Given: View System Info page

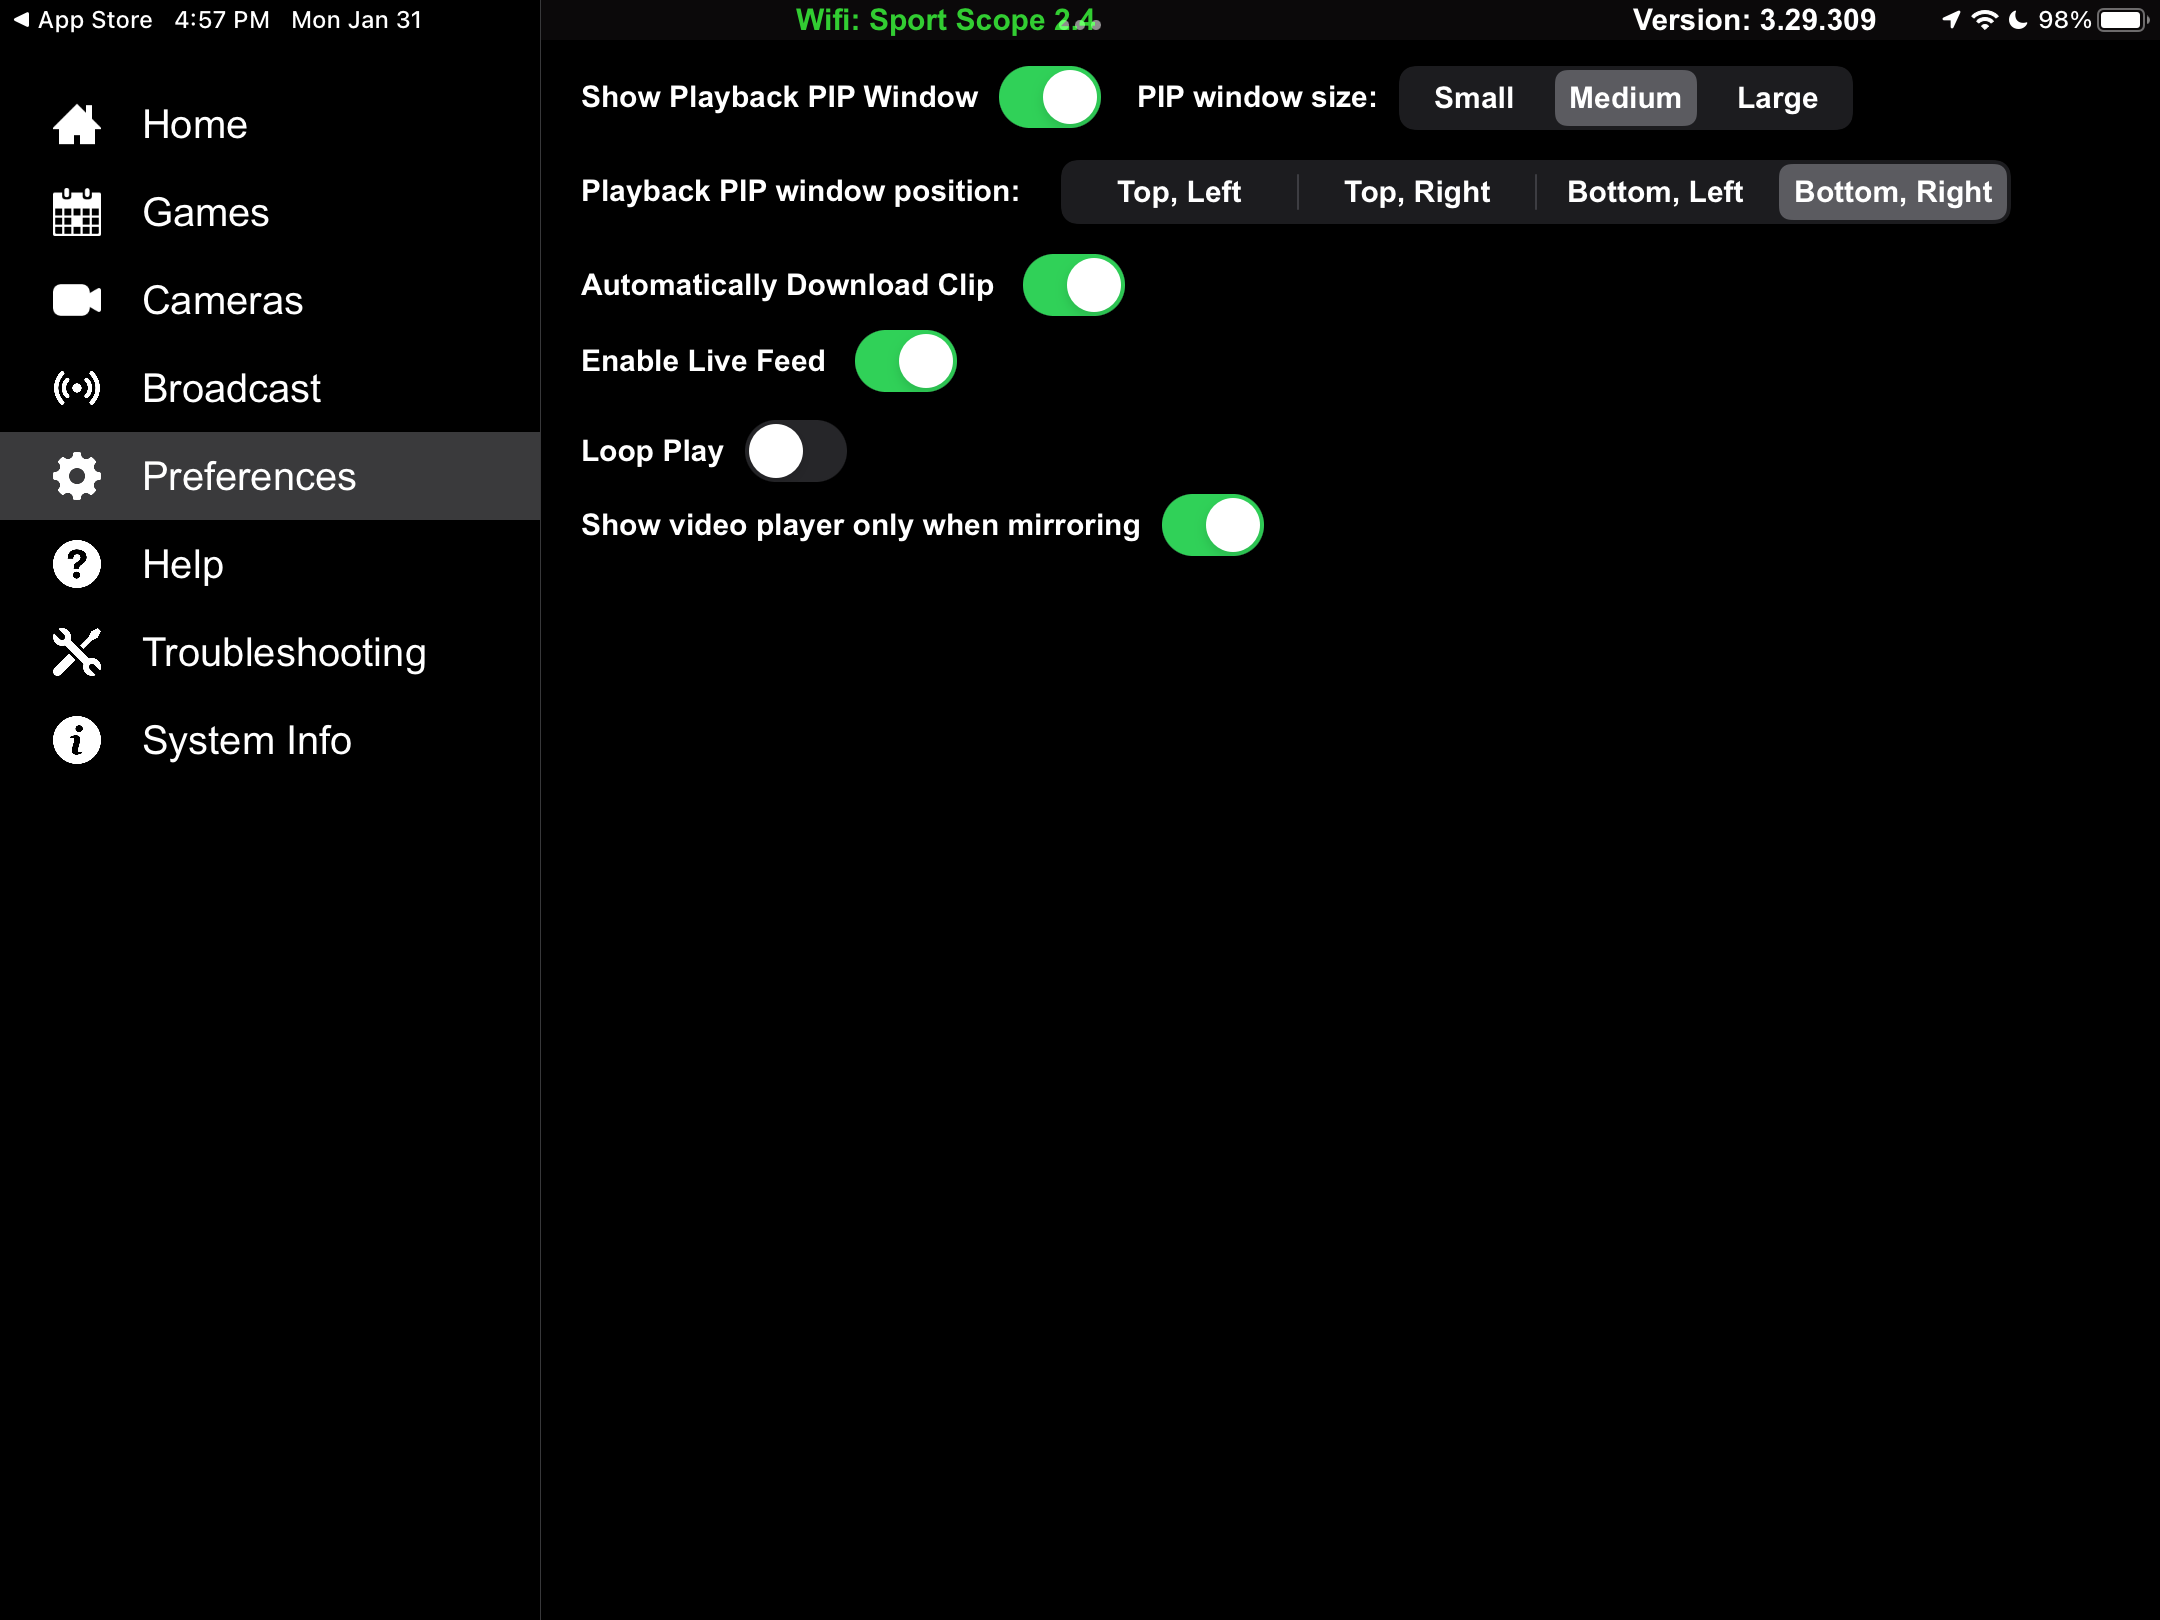Looking at the screenshot, I should (270, 740).
